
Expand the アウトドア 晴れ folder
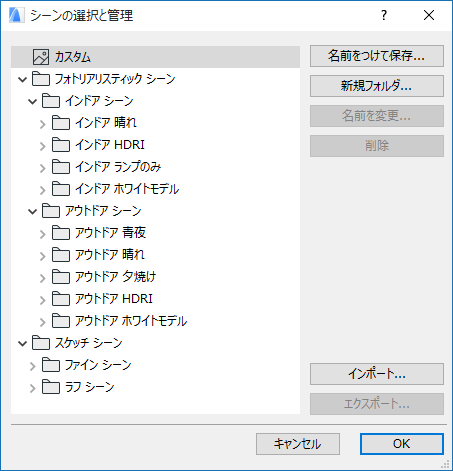pos(42,256)
